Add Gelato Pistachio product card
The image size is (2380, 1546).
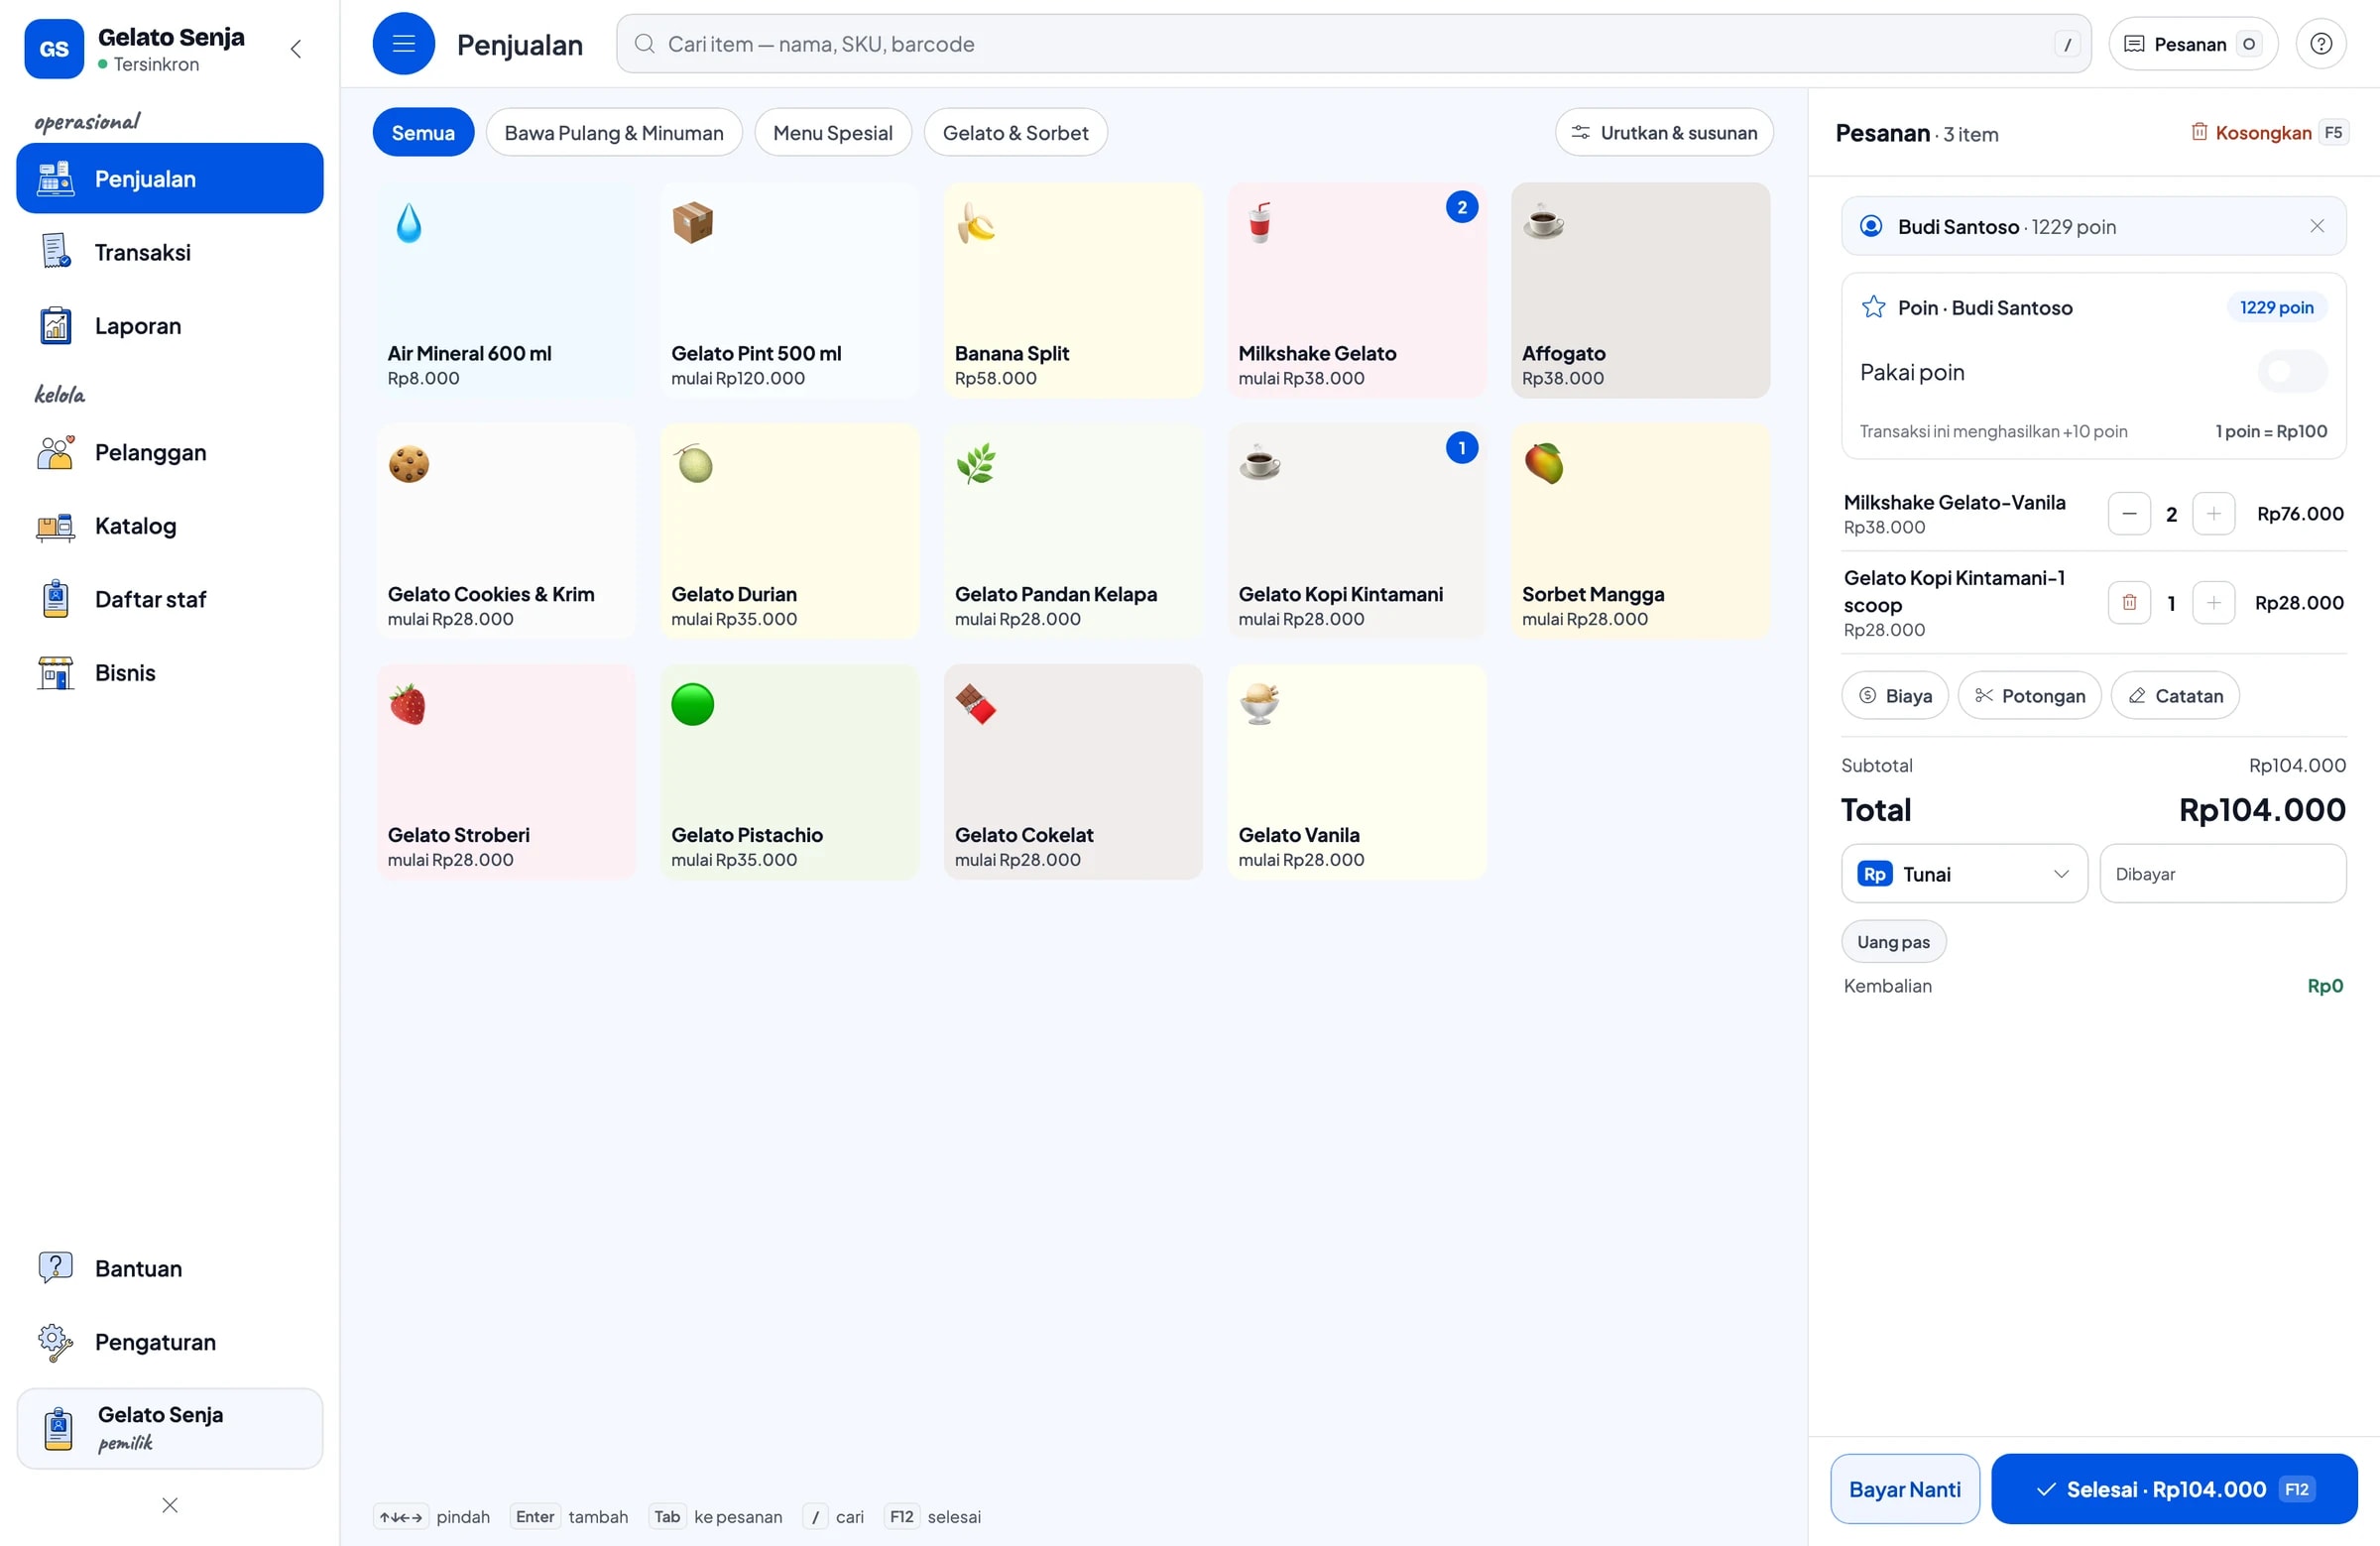[789, 772]
